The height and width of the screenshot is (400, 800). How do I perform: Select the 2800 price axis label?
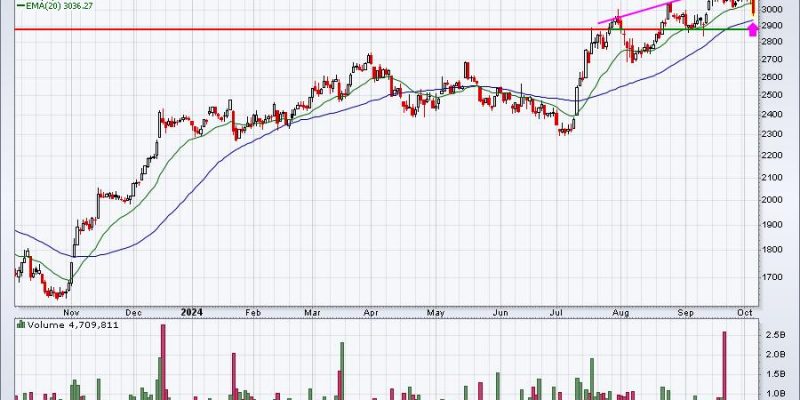coord(773,42)
